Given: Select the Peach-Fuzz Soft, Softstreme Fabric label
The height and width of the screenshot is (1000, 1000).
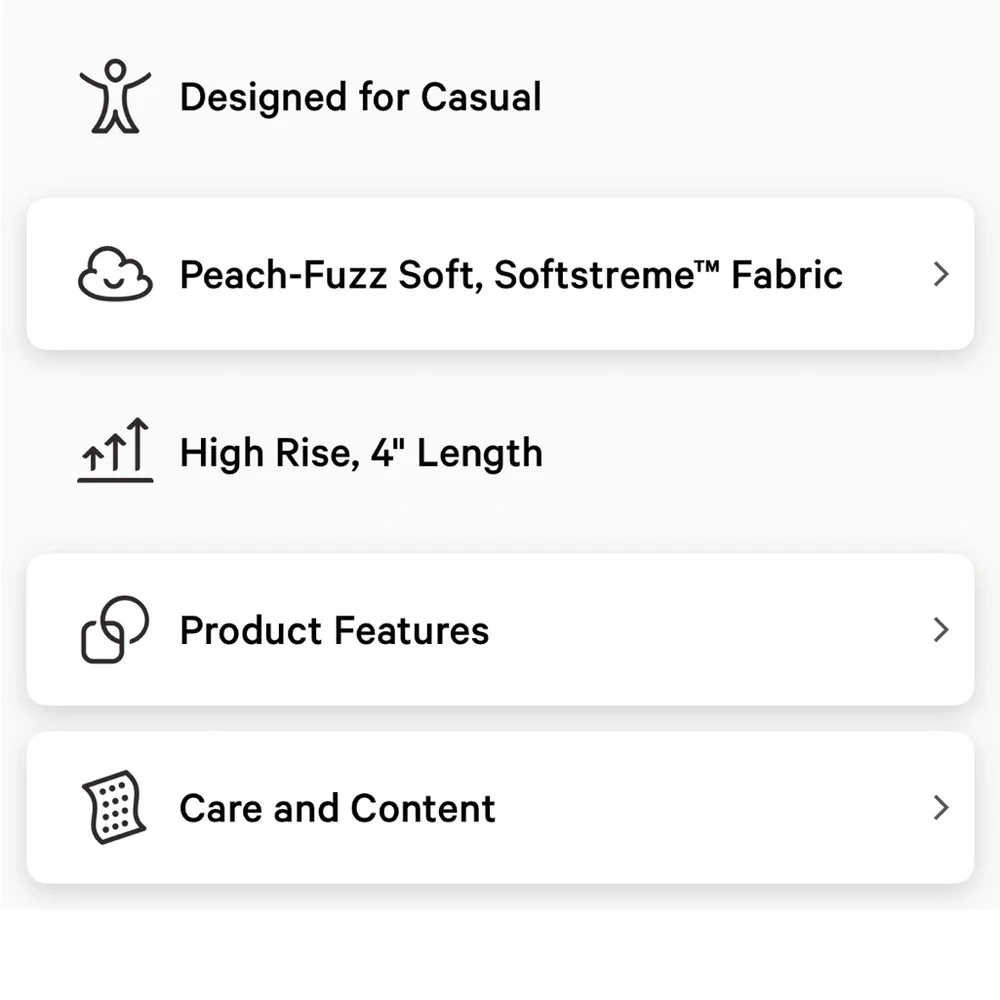Looking at the screenshot, I should click(x=510, y=274).
